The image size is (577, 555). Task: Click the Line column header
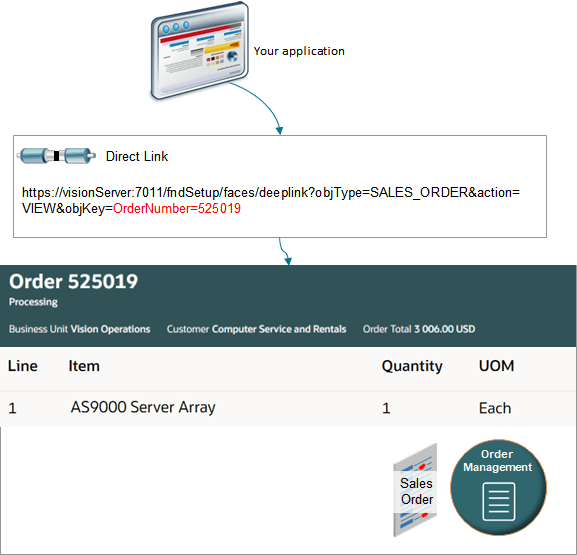coord(23,366)
